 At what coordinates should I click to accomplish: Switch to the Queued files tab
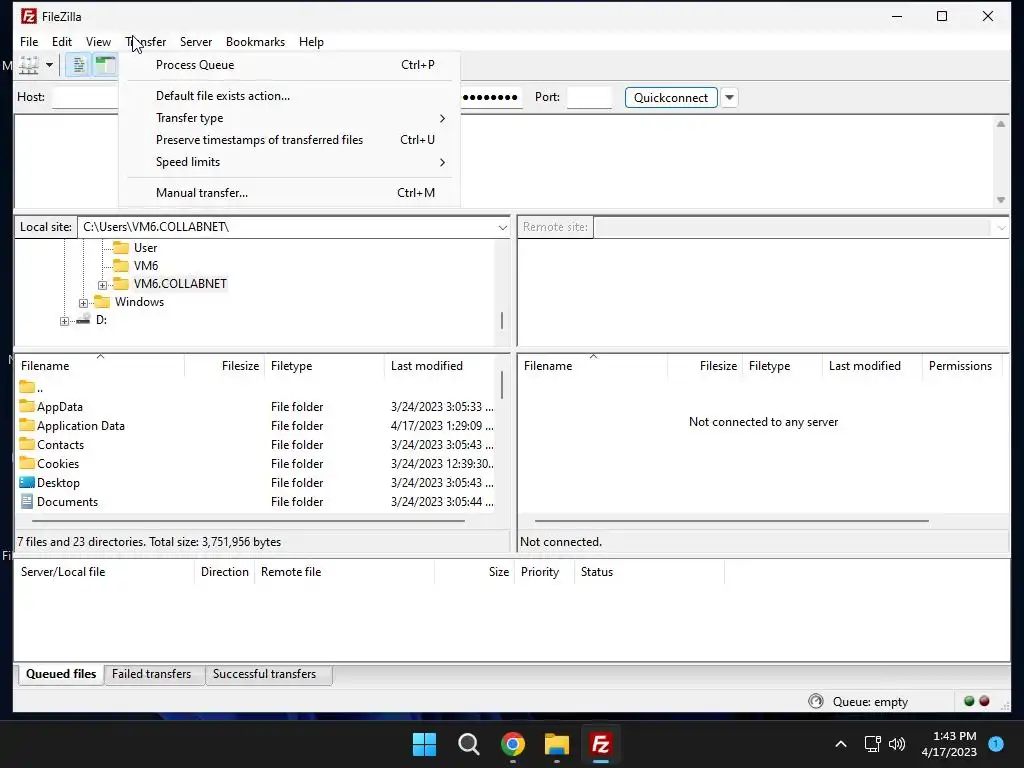pyautogui.click(x=61, y=674)
